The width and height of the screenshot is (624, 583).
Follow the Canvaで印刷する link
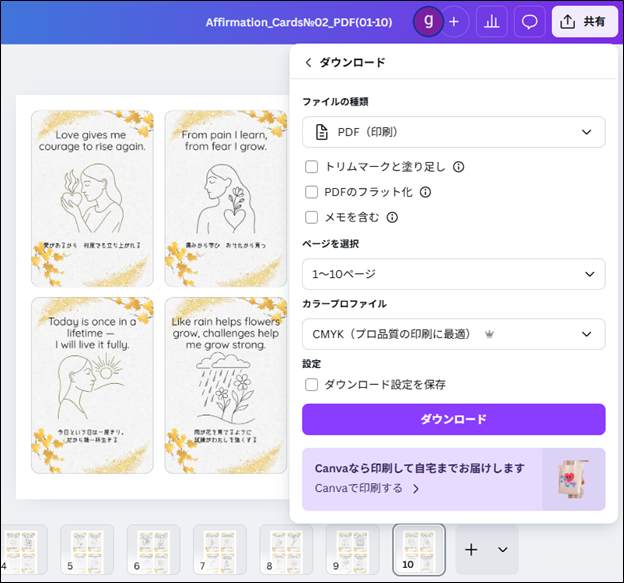365,488
